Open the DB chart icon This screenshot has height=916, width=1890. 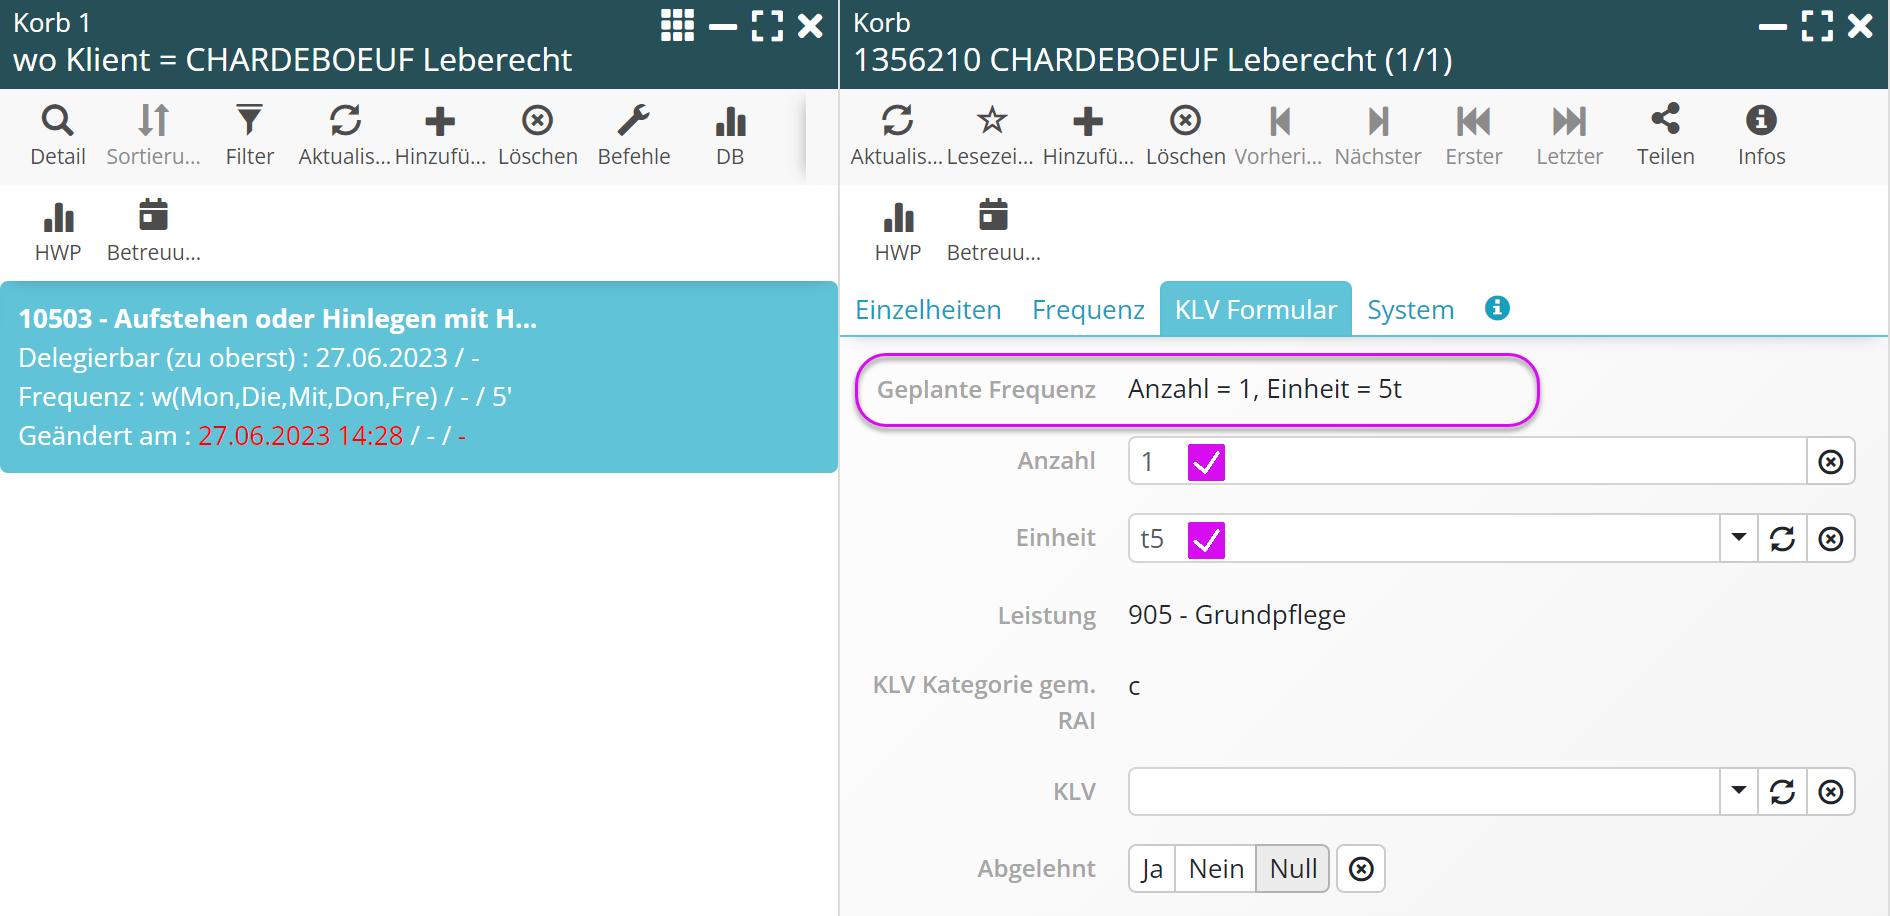730,135
